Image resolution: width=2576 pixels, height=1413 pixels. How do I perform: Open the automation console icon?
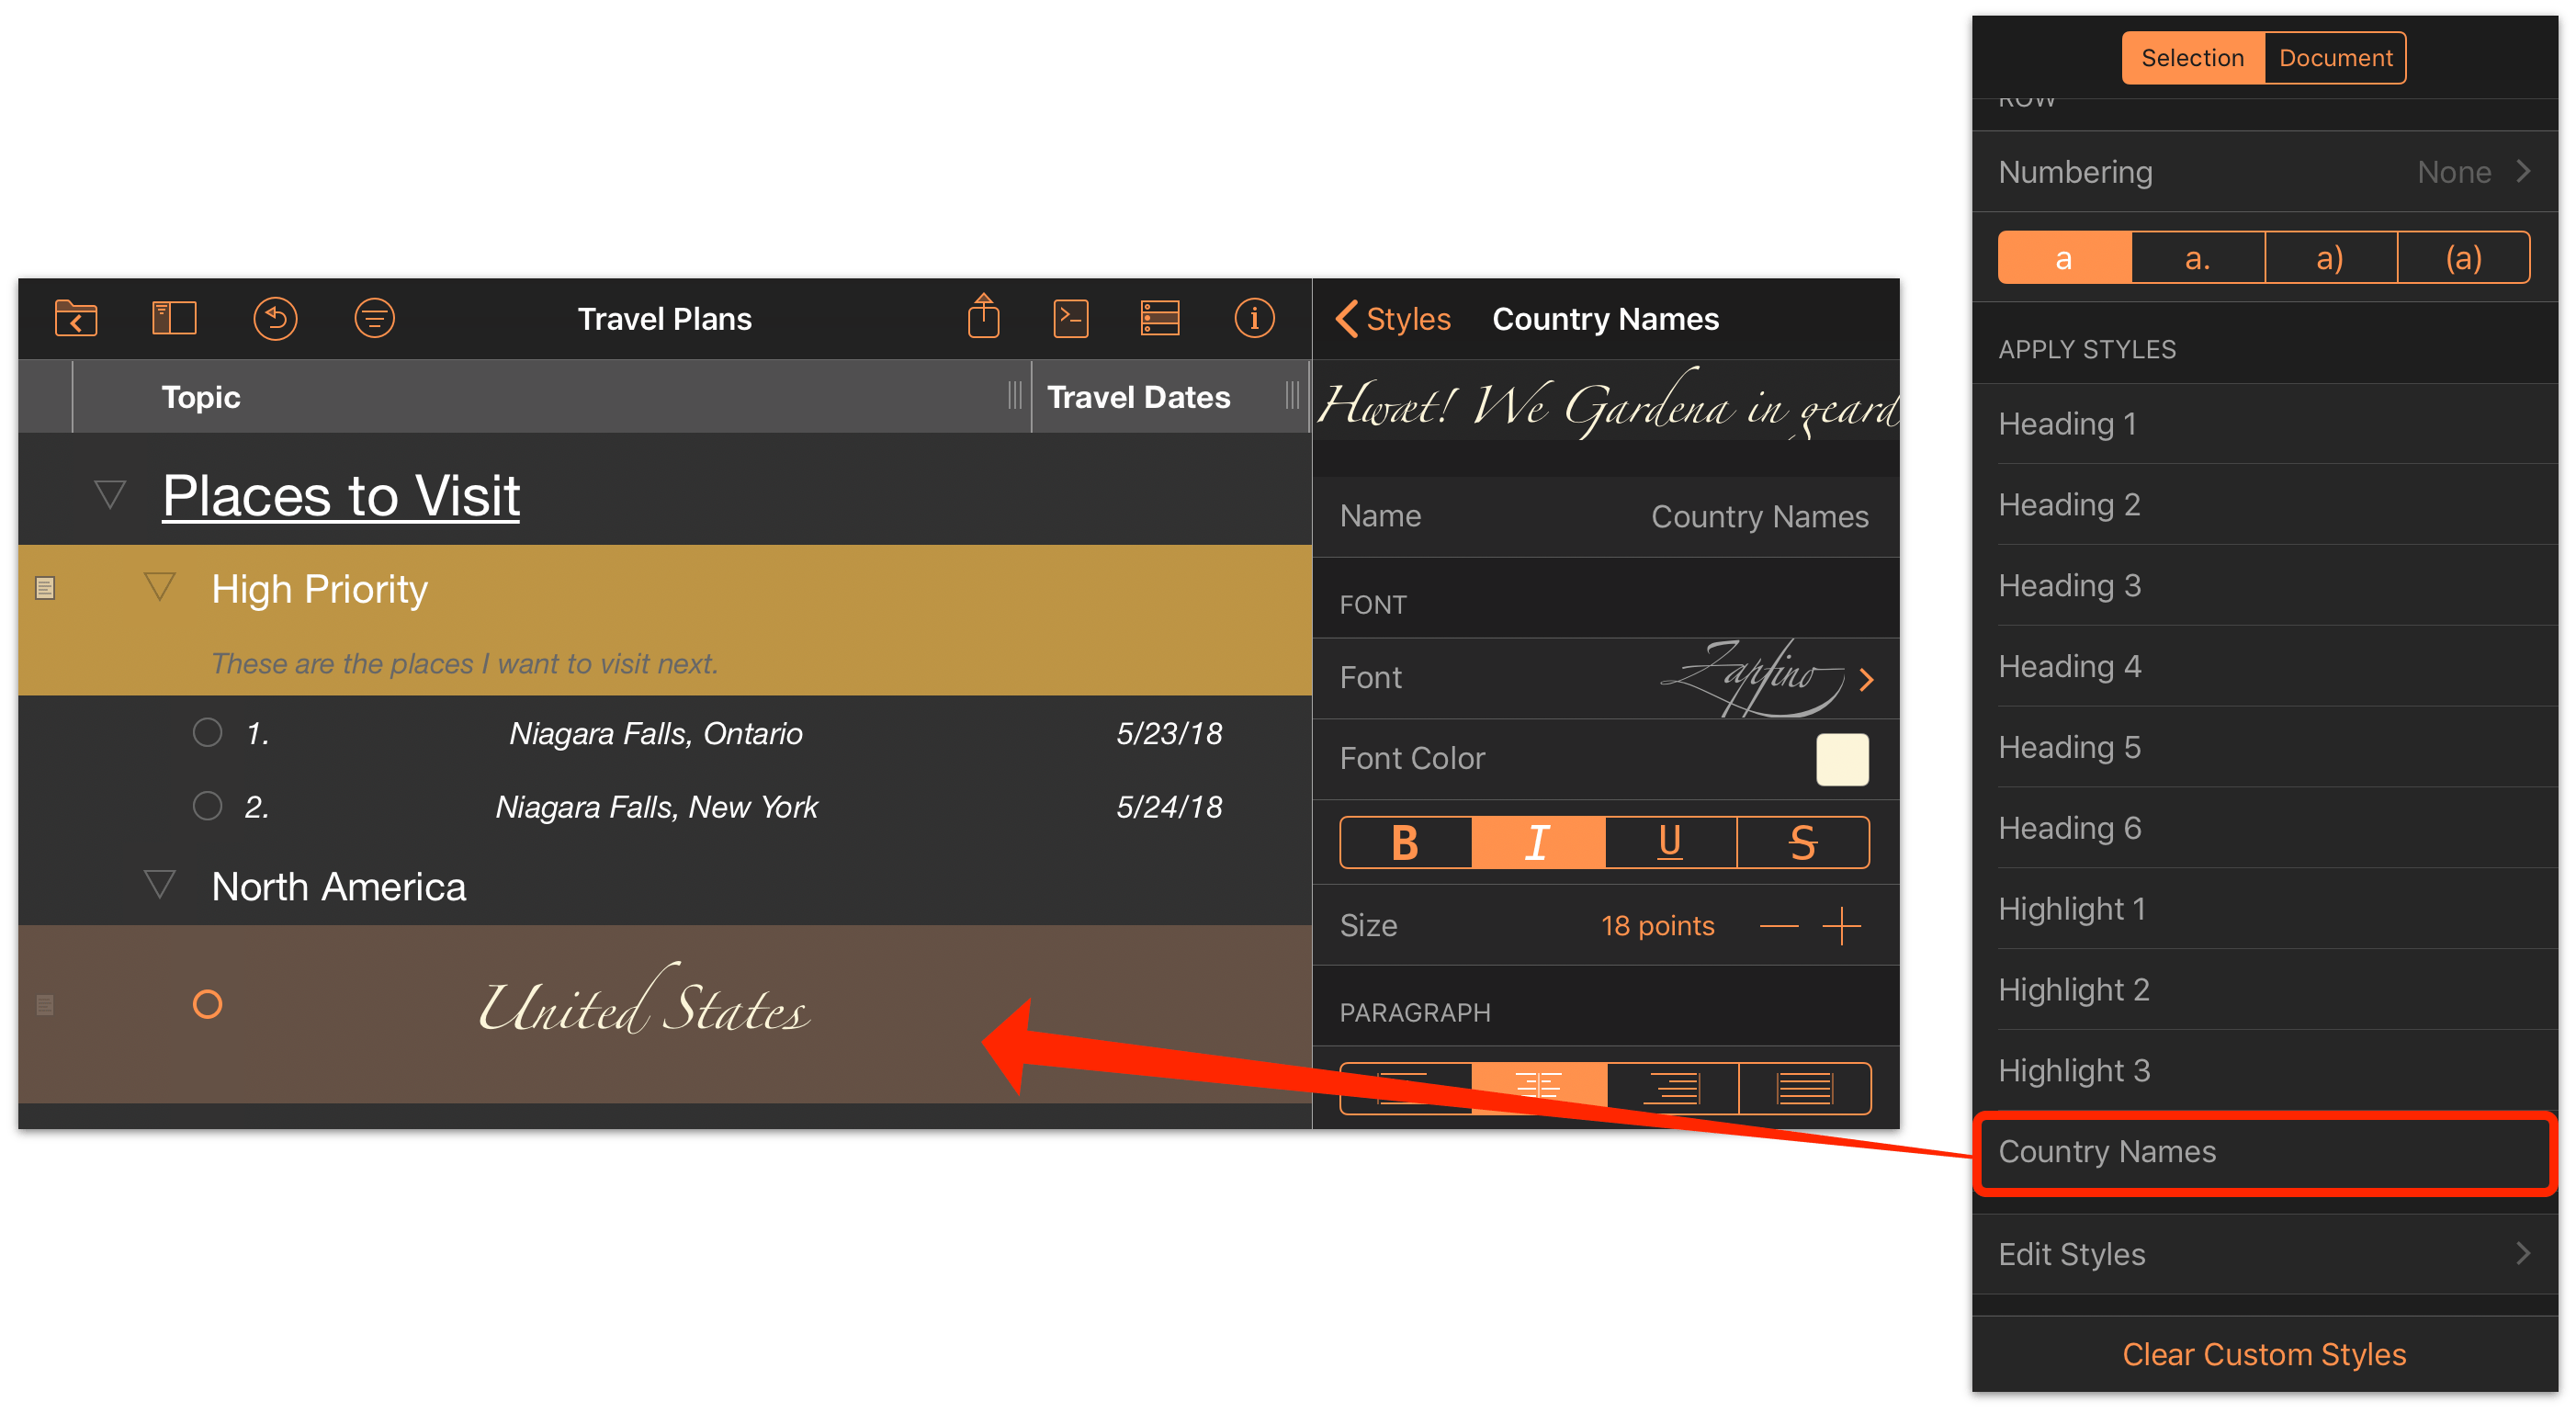1071,319
